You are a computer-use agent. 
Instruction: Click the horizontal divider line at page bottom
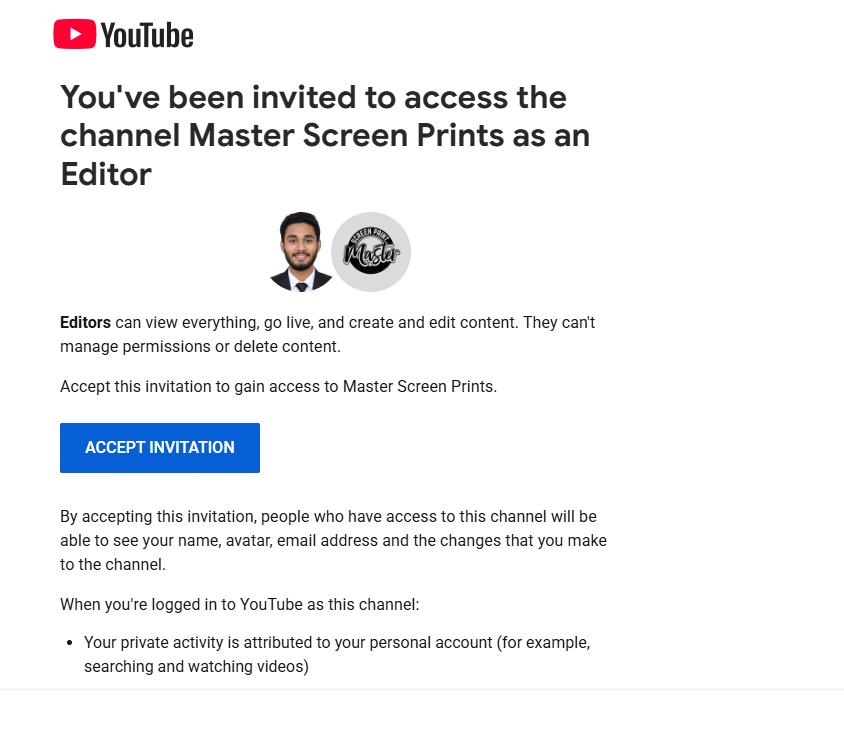(422, 689)
